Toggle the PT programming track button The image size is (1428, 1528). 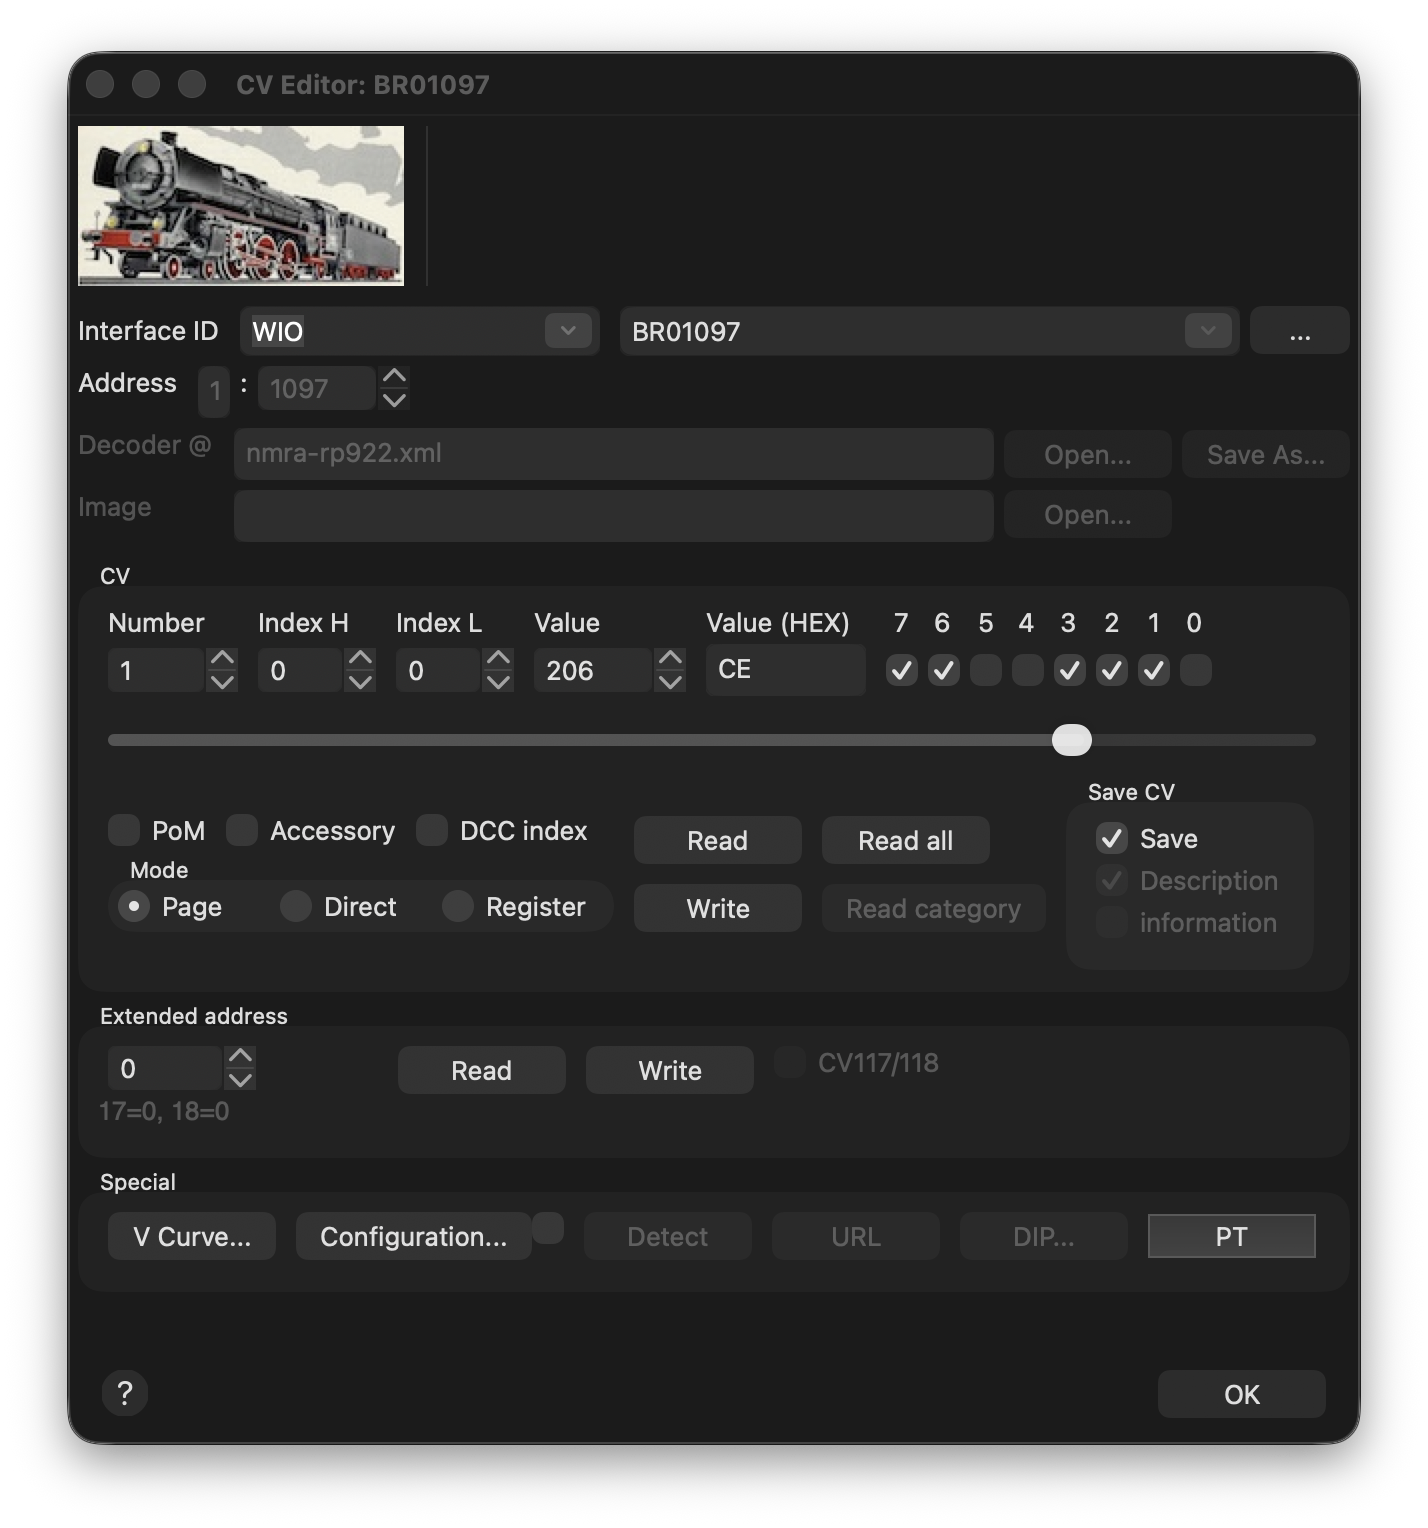[1231, 1237]
